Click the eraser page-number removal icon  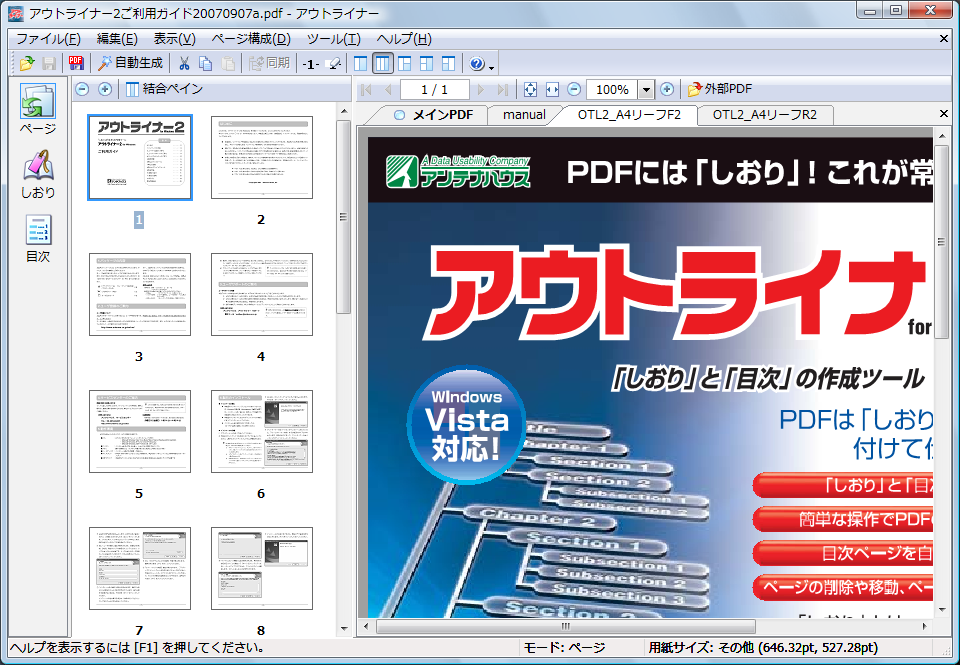[334, 63]
